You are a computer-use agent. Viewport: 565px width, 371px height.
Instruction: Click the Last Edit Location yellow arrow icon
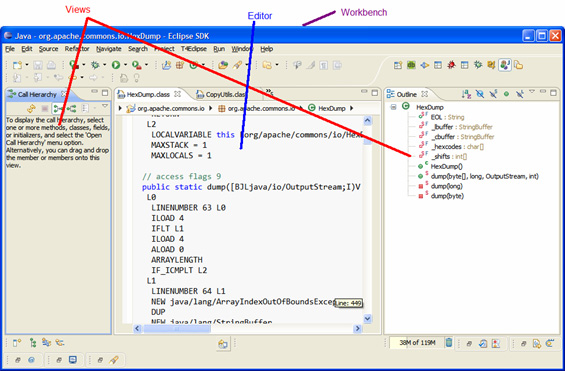click(x=73, y=77)
